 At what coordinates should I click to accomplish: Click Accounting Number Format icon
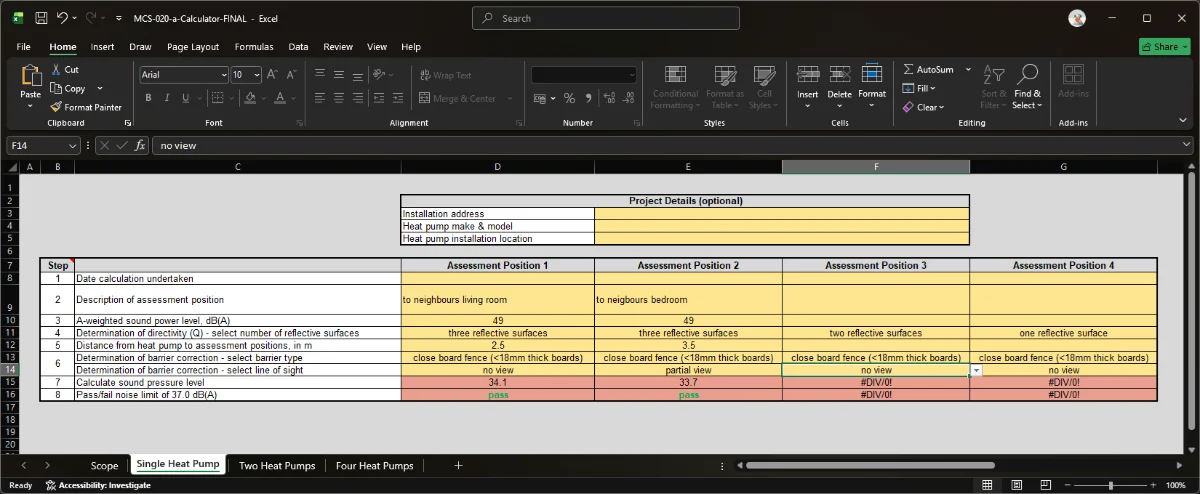(x=540, y=98)
